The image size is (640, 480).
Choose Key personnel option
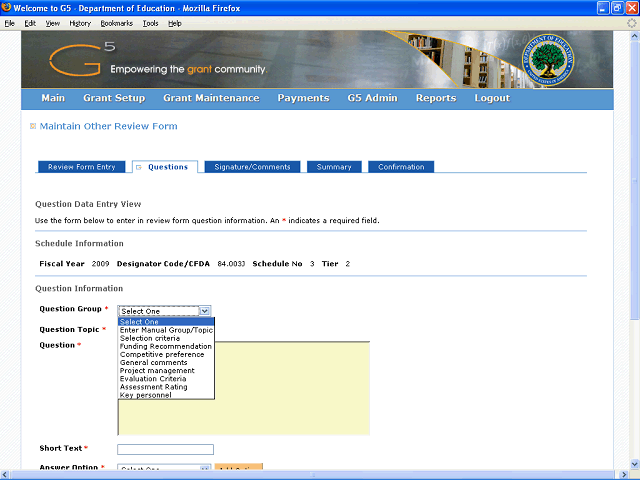click(x=166, y=395)
